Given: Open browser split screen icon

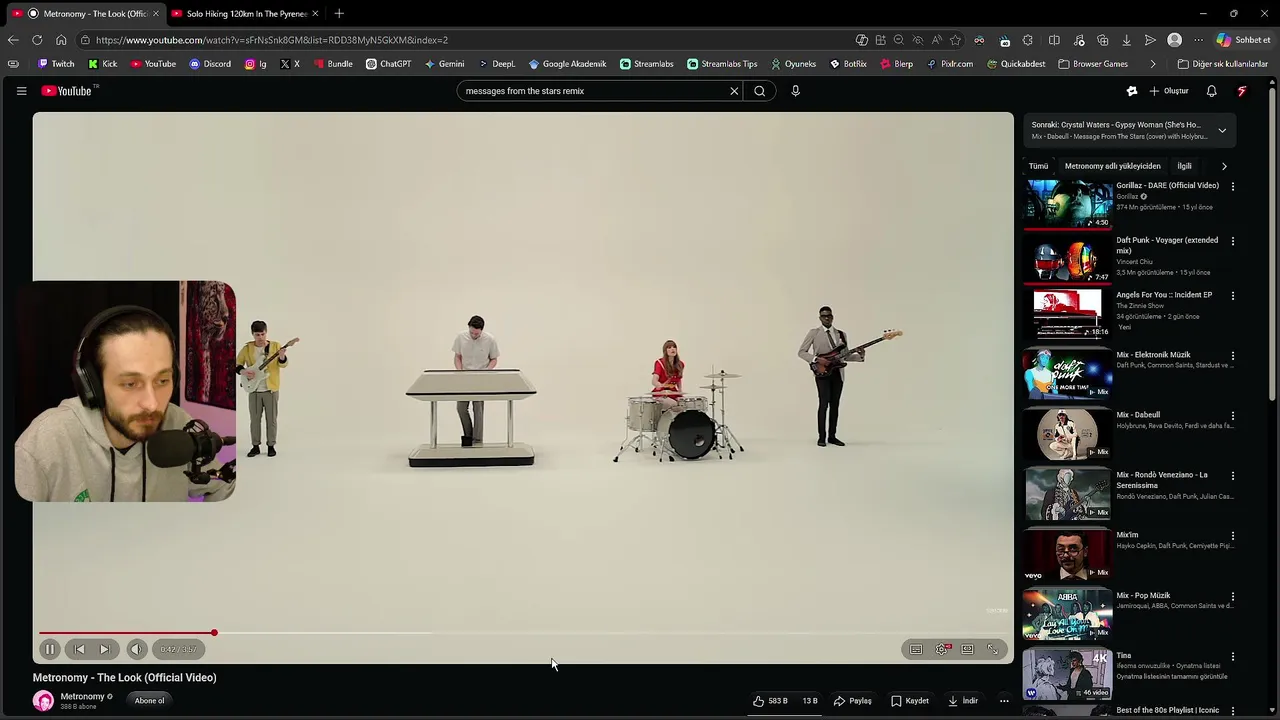Looking at the screenshot, I should [x=1054, y=40].
